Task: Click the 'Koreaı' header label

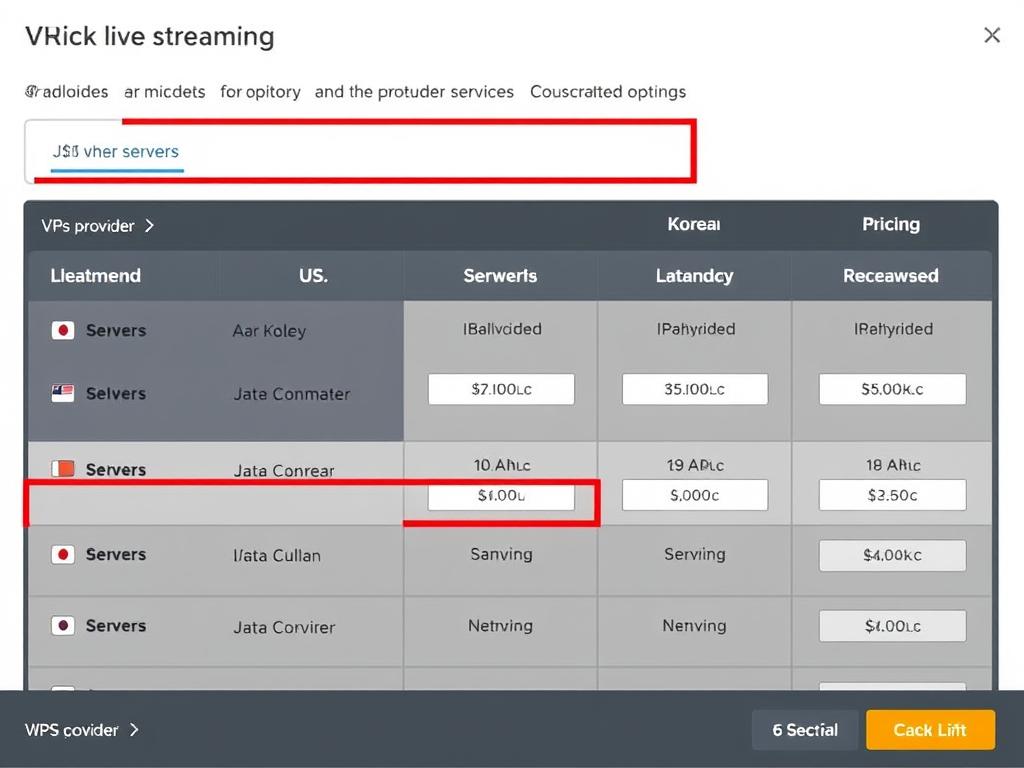Action: pyautogui.click(x=694, y=225)
